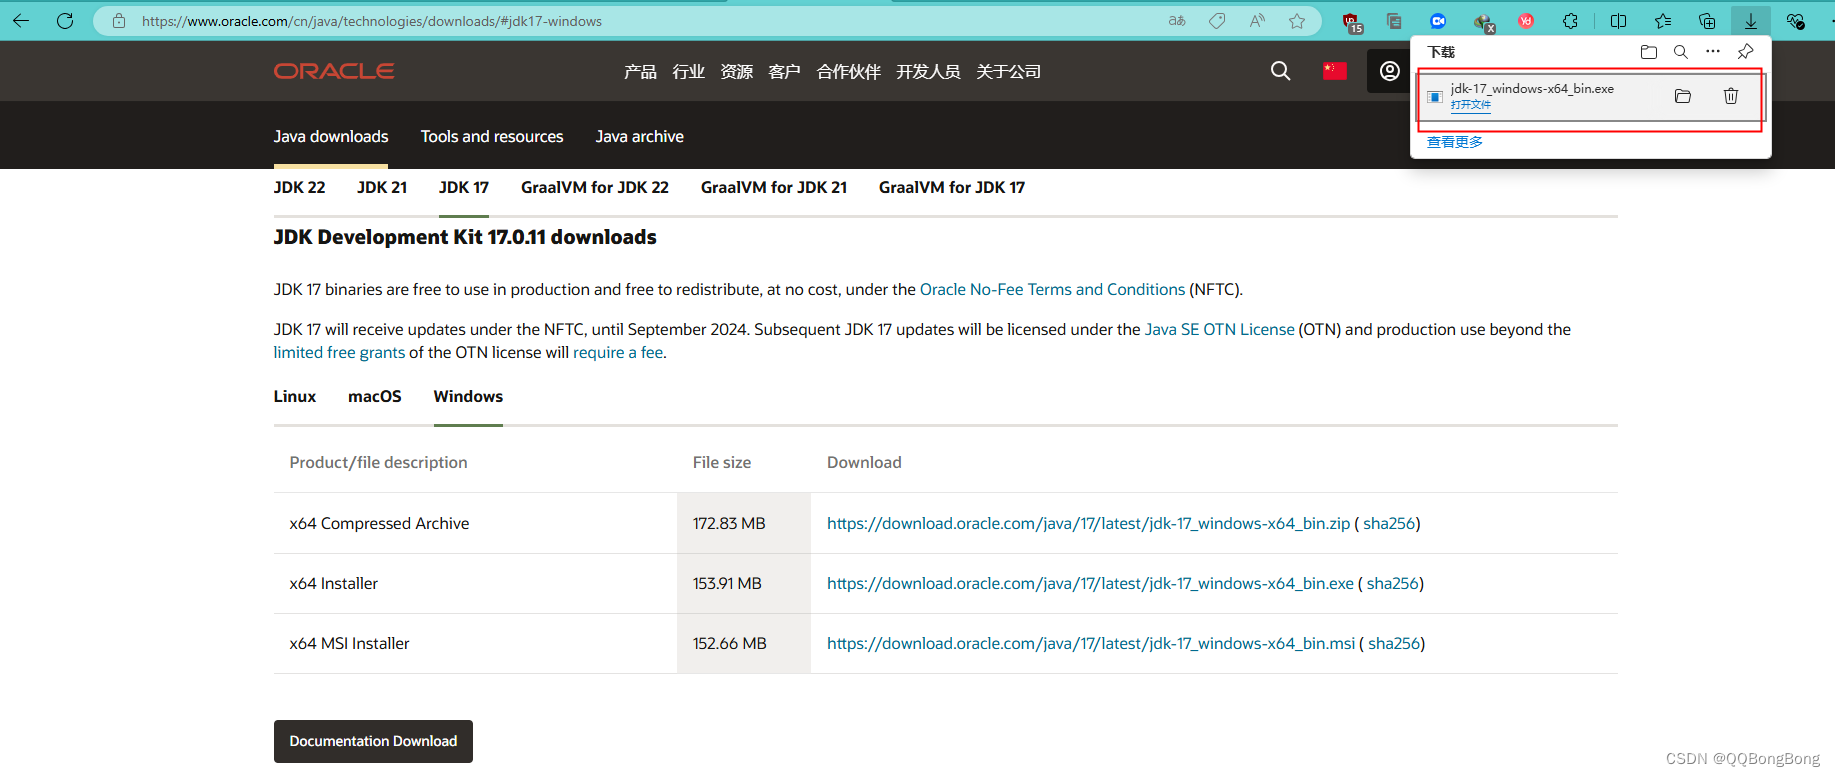
Task: Switch to the macOS tab
Action: tap(375, 397)
